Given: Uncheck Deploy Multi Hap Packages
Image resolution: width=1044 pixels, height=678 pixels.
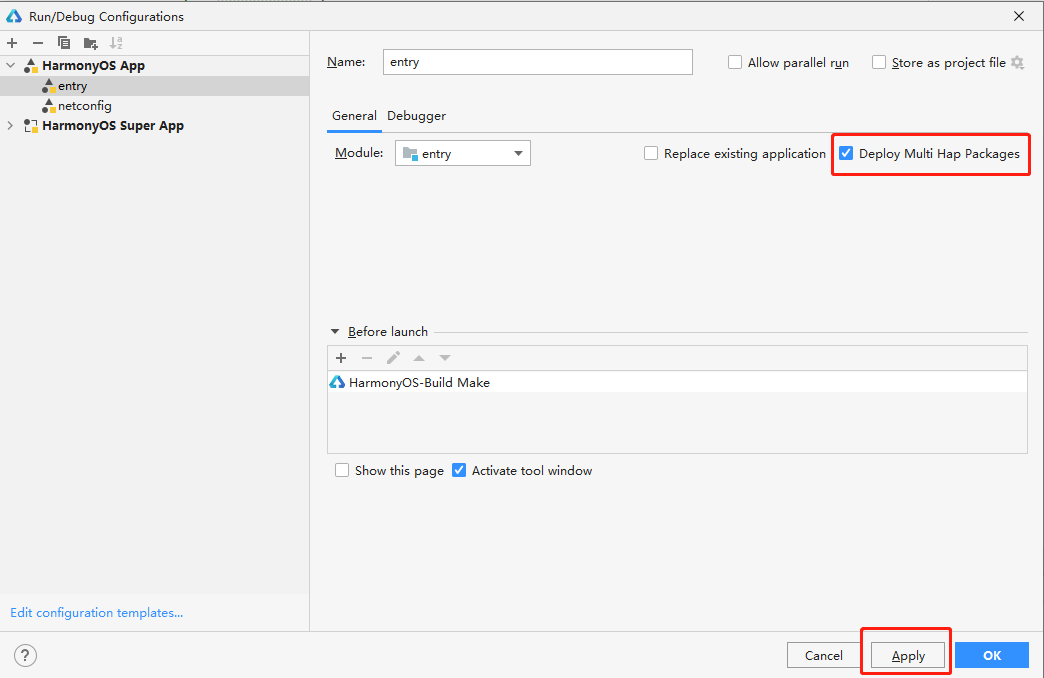Looking at the screenshot, I should tap(846, 154).
